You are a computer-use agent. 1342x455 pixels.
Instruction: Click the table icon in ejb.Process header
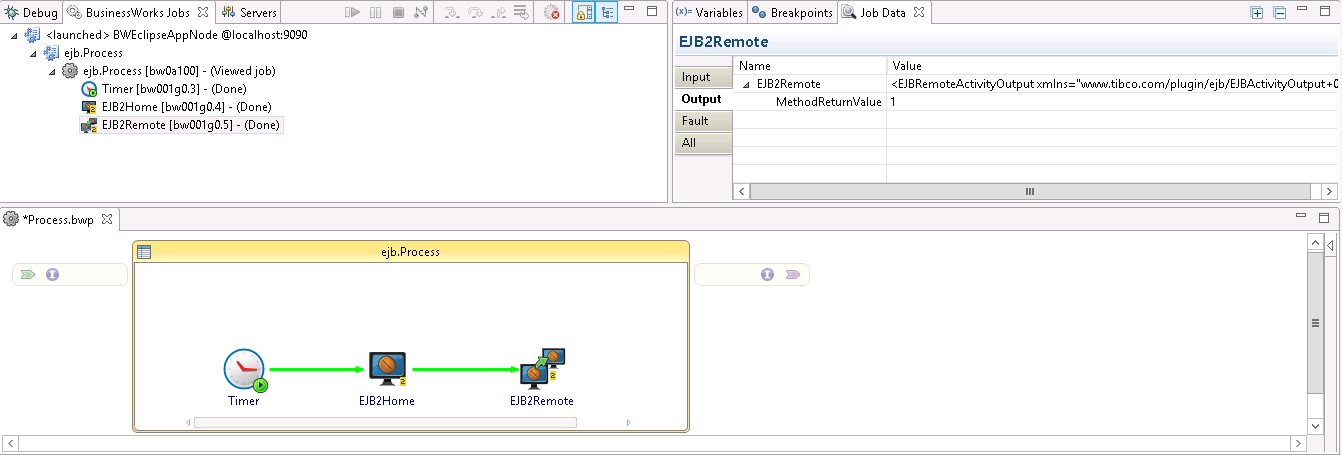pos(144,252)
